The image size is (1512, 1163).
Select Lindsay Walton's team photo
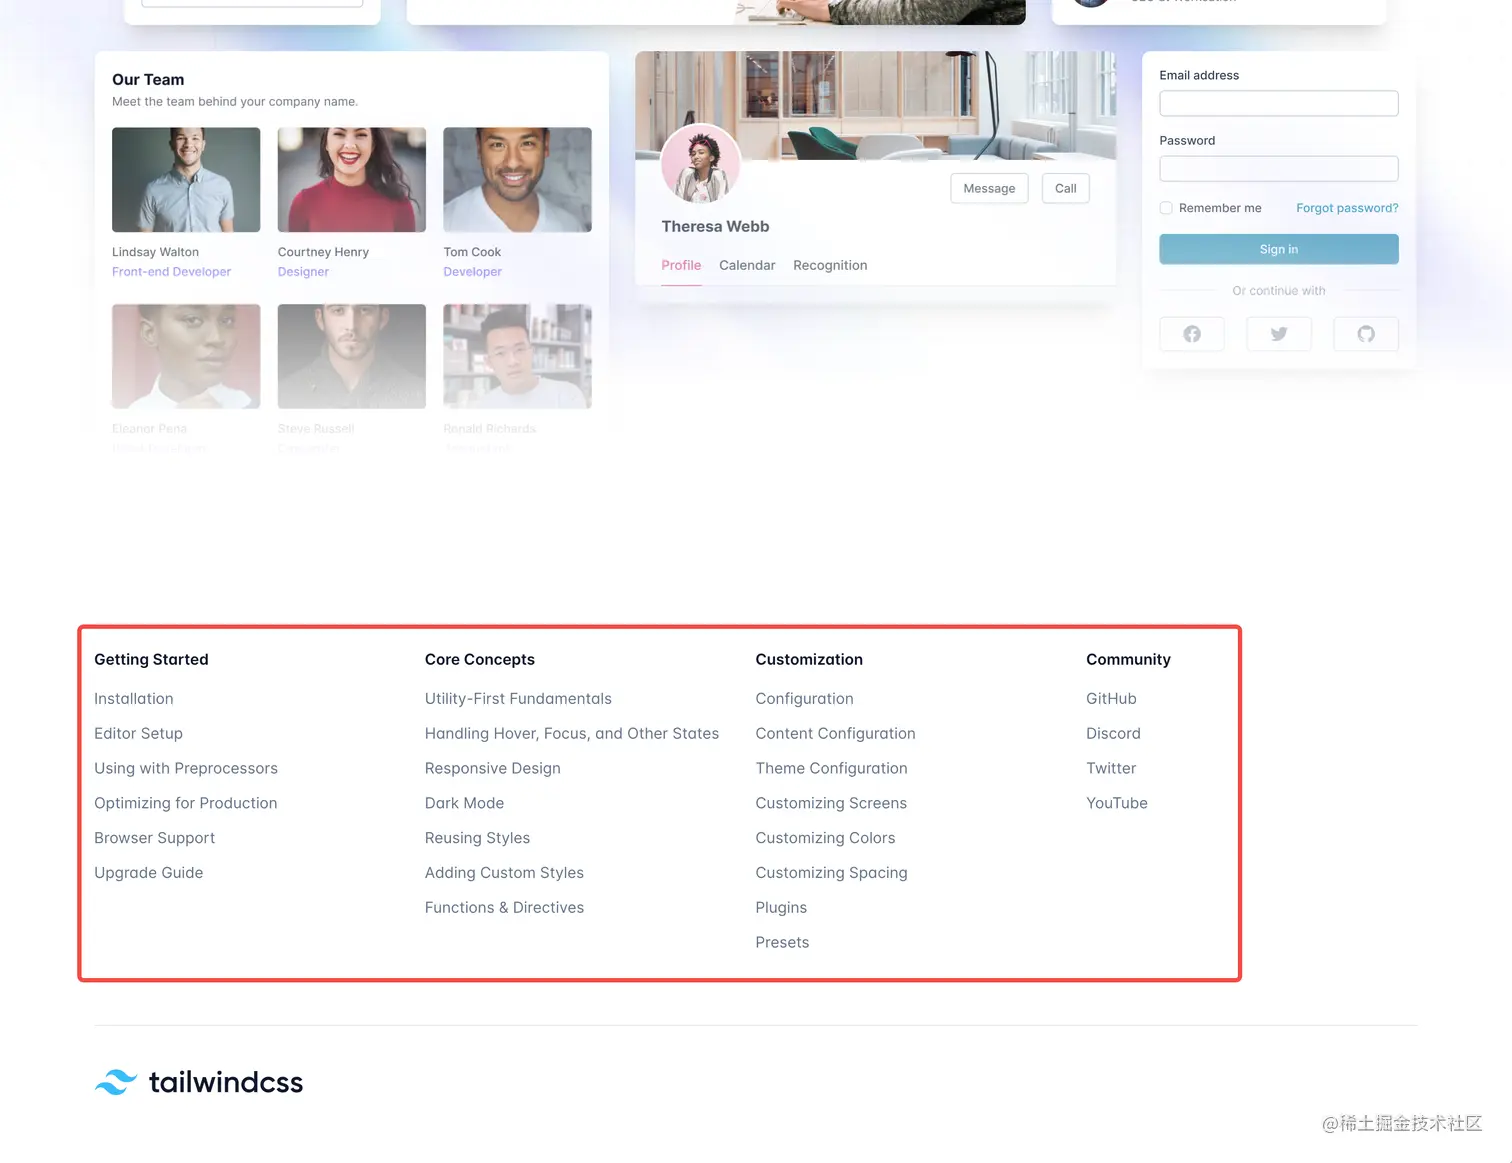point(186,180)
